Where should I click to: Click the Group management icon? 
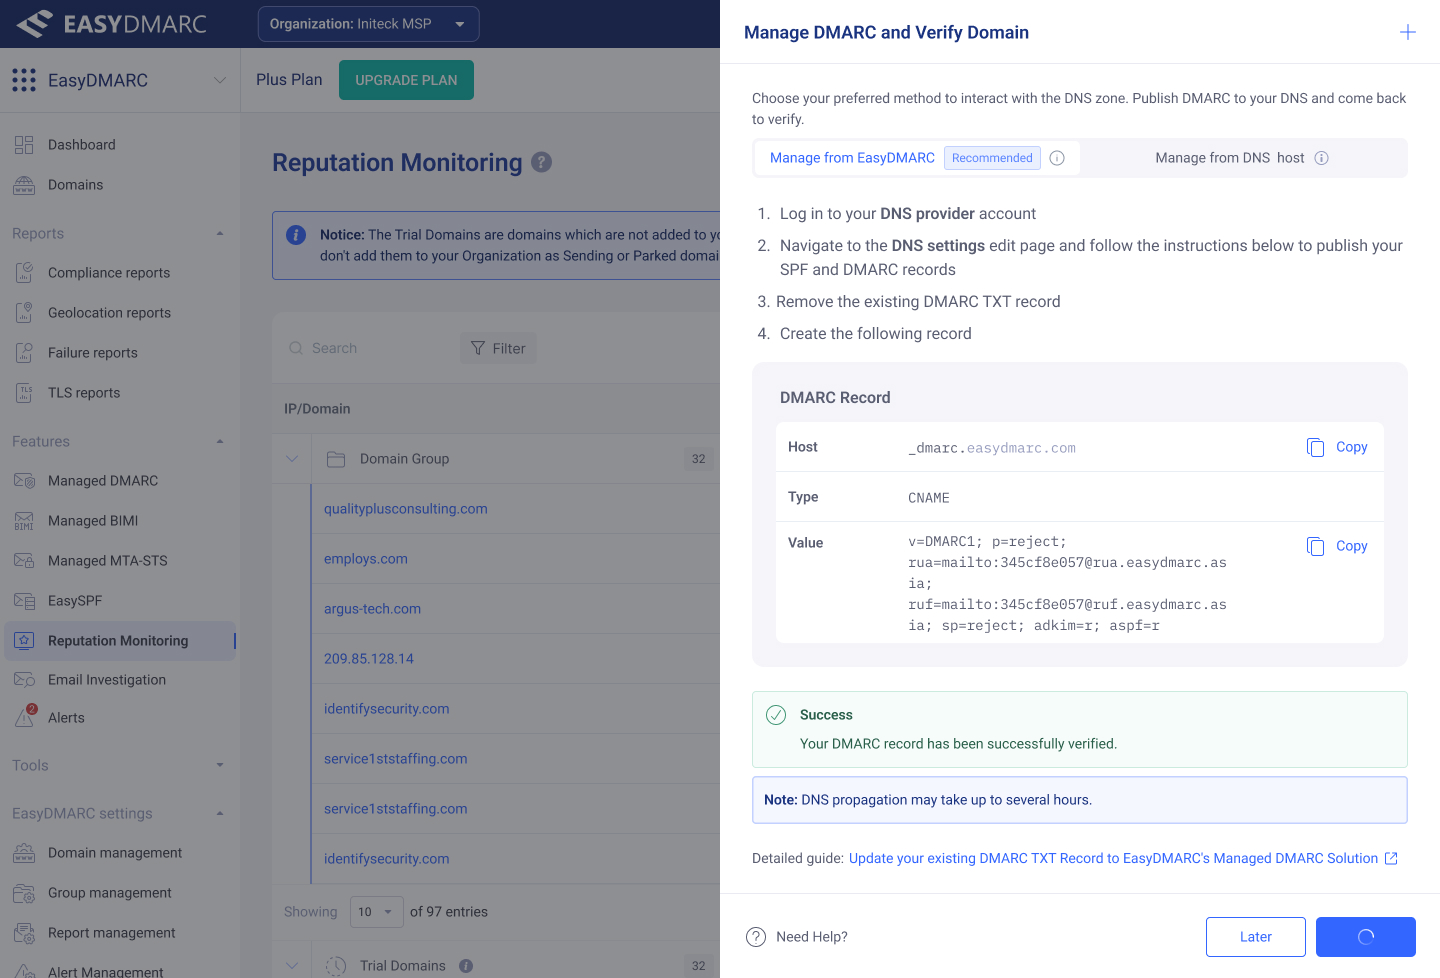coord(24,893)
